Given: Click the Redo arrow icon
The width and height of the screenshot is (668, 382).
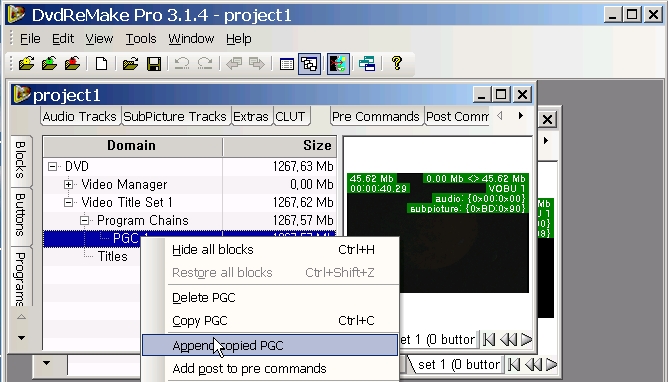Looking at the screenshot, I should click(x=205, y=64).
